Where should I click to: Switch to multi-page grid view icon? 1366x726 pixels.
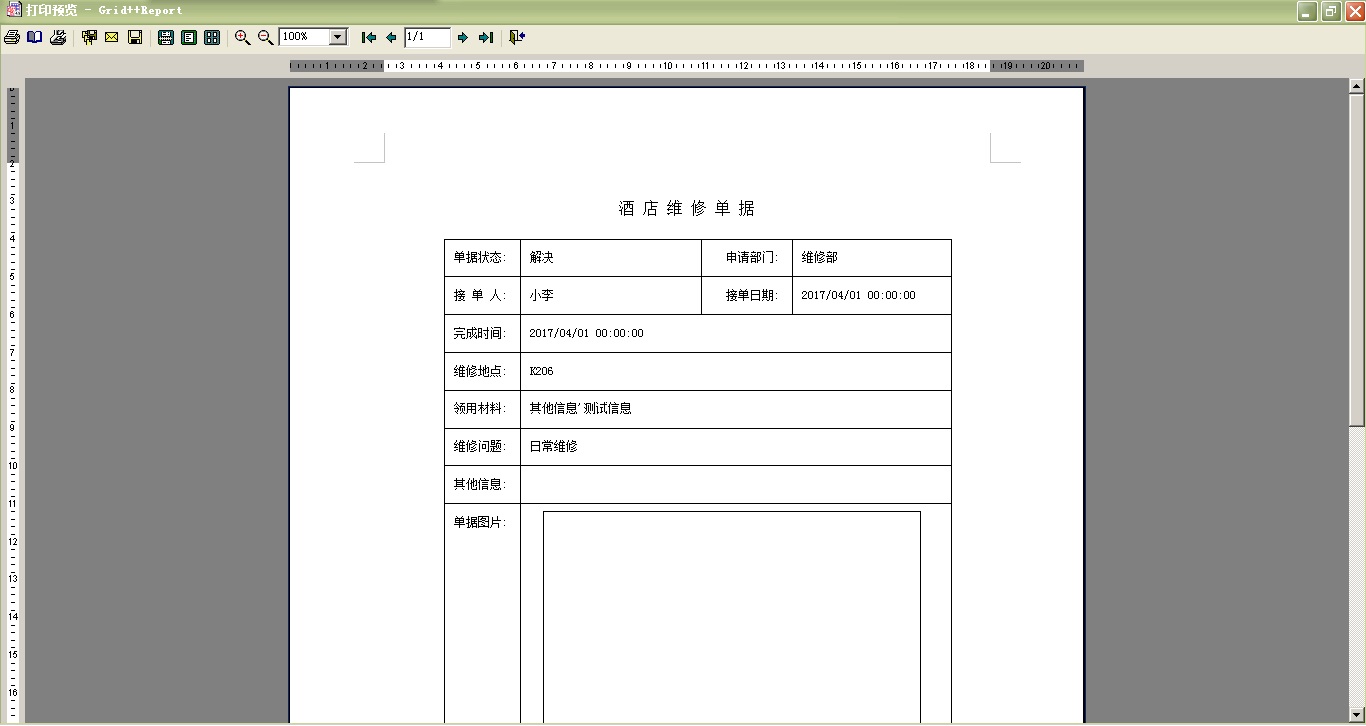pos(212,37)
